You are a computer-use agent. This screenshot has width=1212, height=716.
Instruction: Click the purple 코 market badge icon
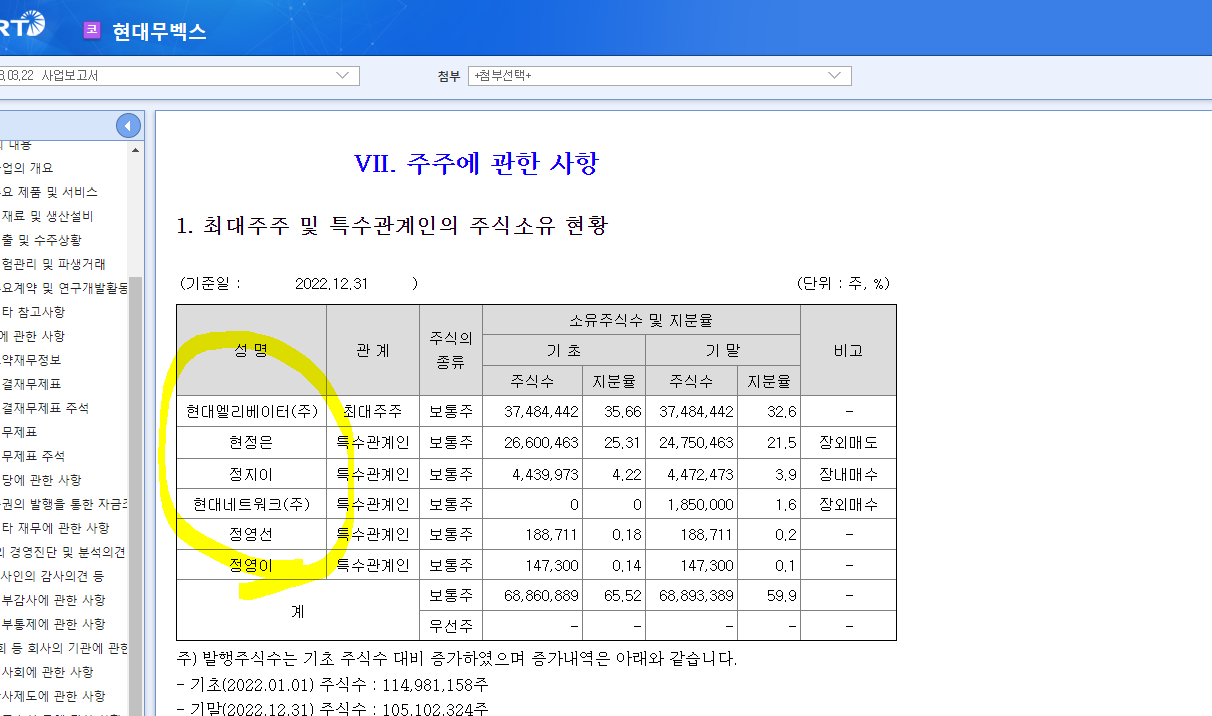[x=92, y=30]
